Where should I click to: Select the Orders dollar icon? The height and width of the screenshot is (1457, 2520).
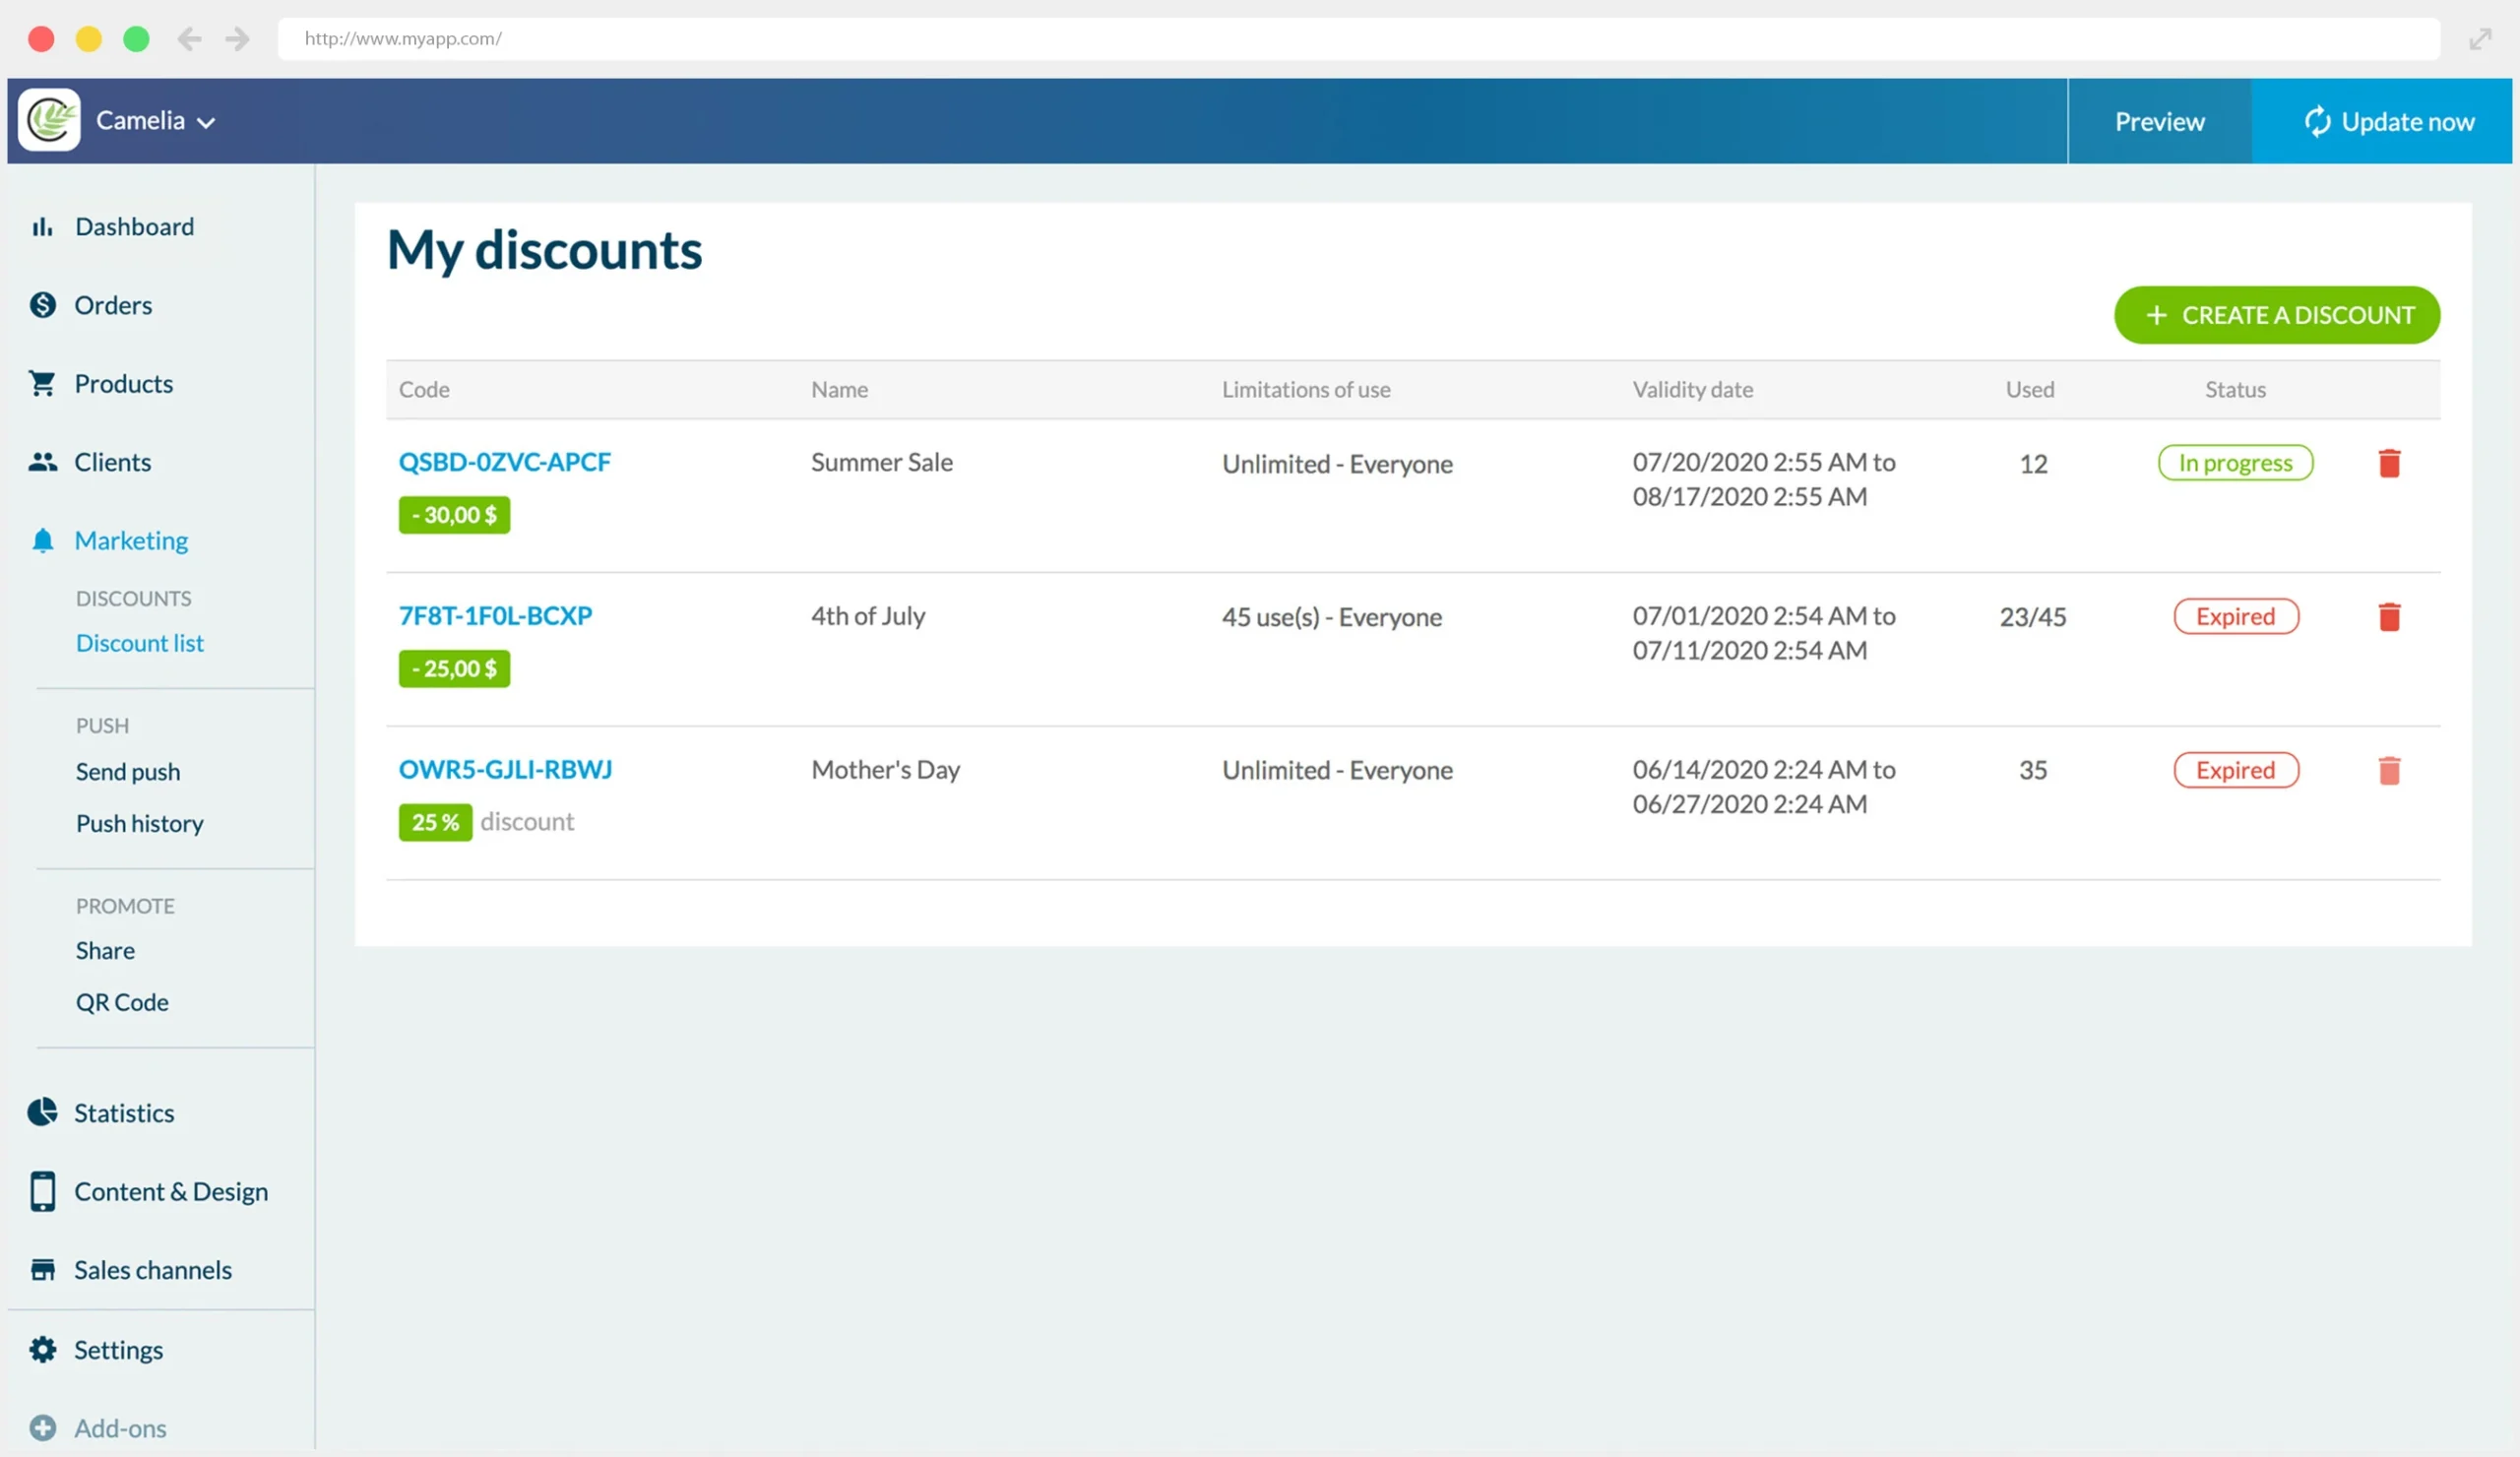coord(44,305)
